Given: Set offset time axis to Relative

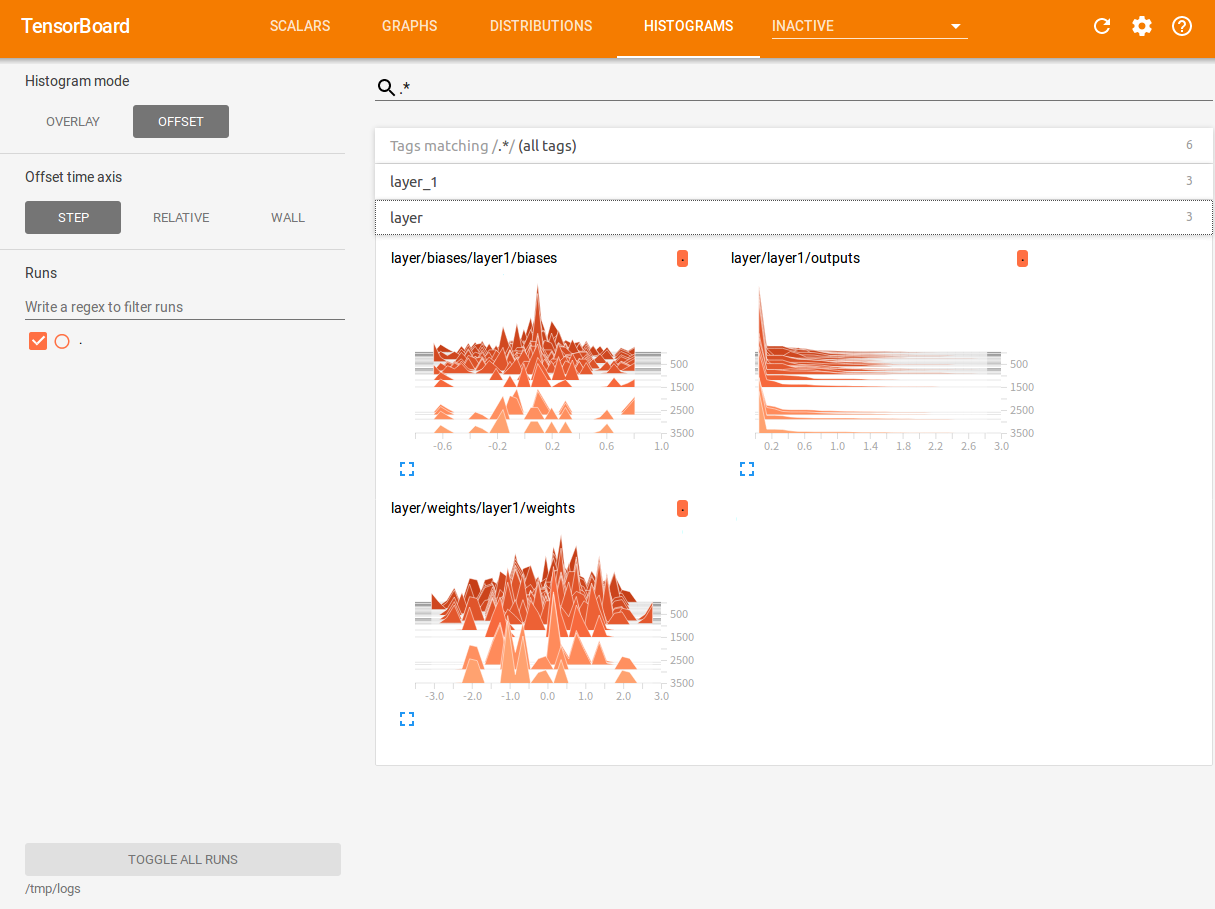Looking at the screenshot, I should click(x=181, y=217).
